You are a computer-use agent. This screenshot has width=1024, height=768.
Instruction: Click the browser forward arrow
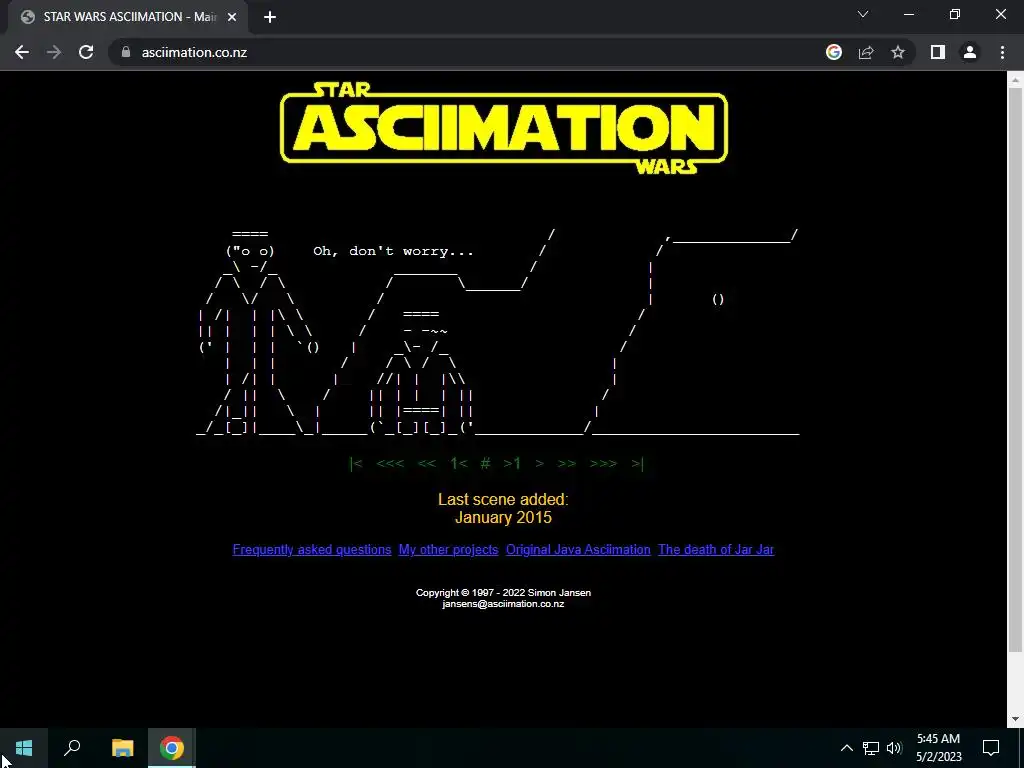[54, 52]
